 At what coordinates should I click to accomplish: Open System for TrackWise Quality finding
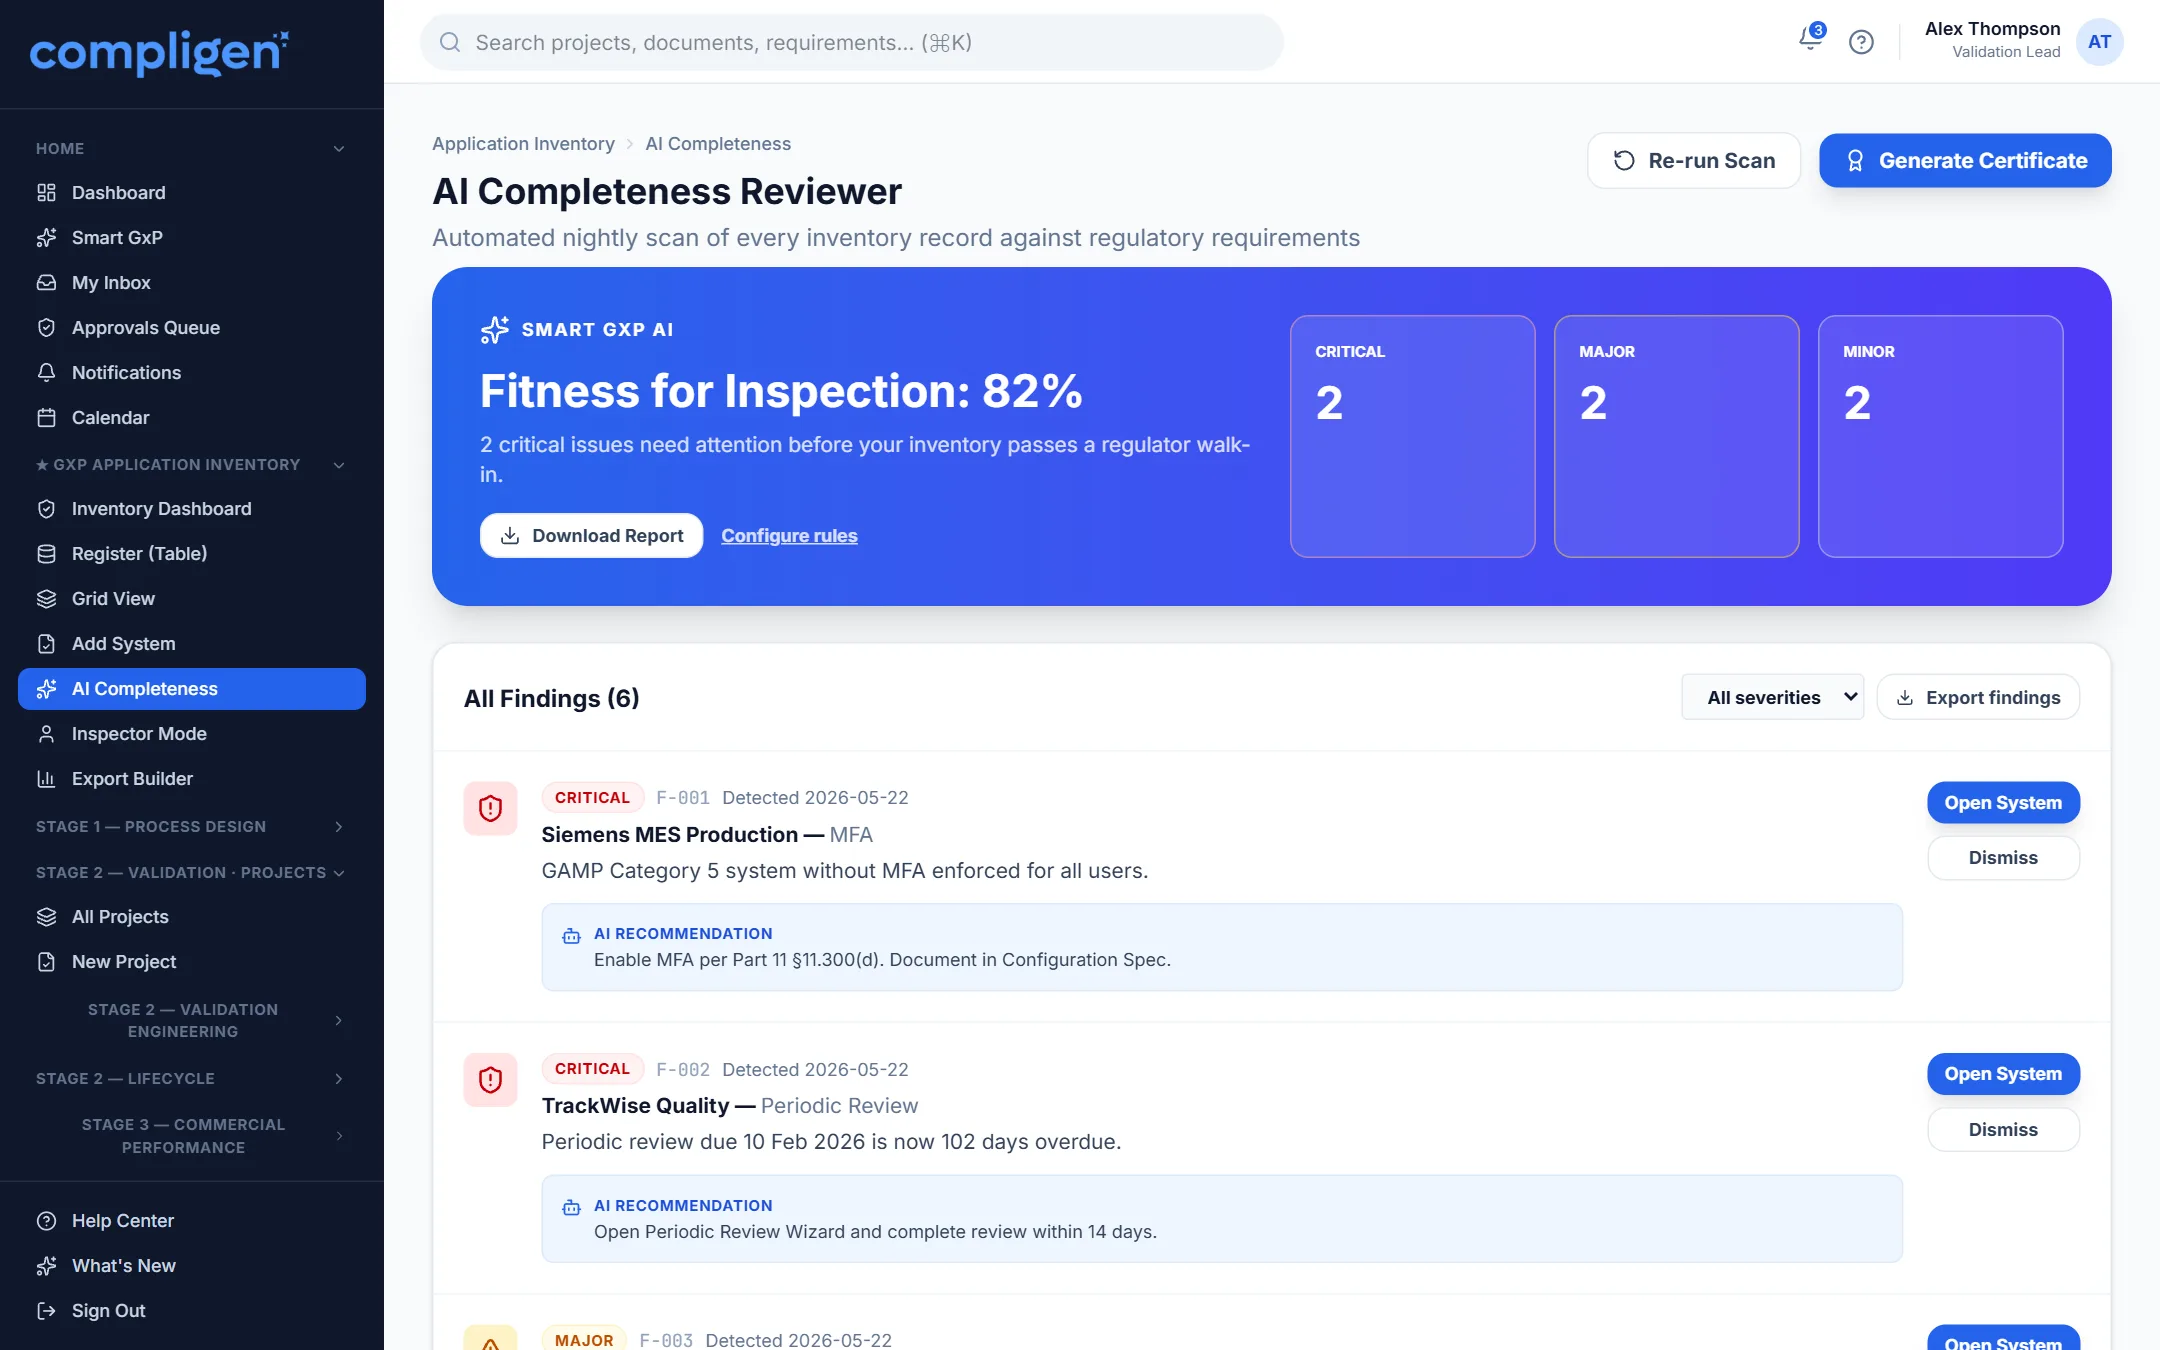(x=2003, y=1074)
